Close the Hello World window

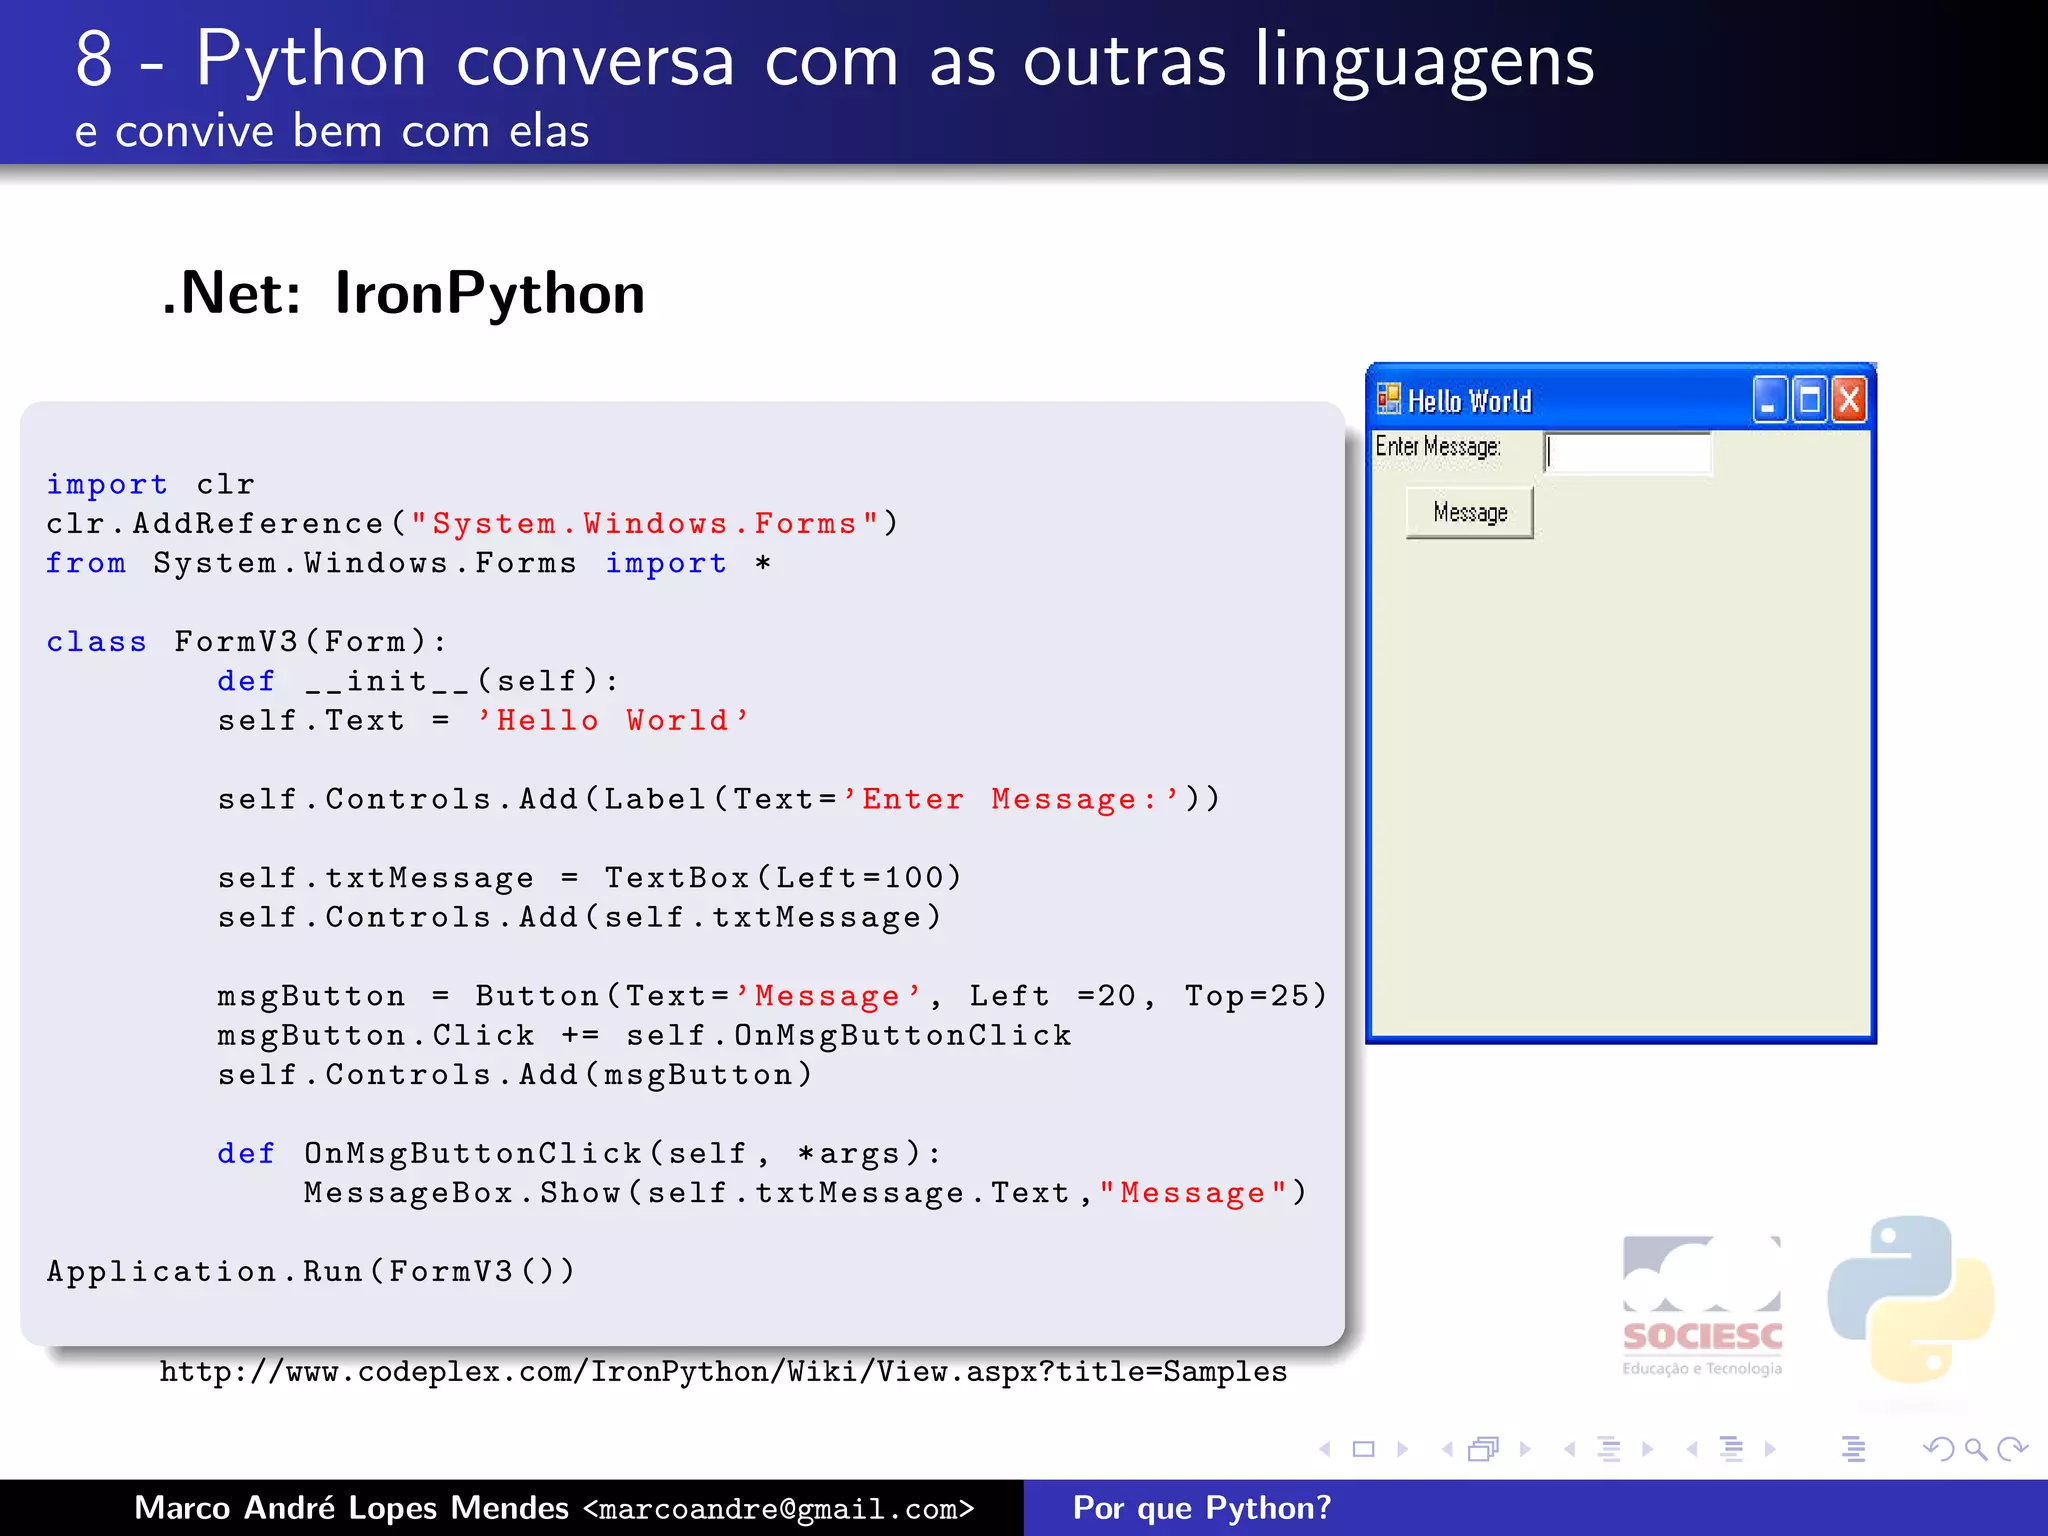click(x=1849, y=400)
